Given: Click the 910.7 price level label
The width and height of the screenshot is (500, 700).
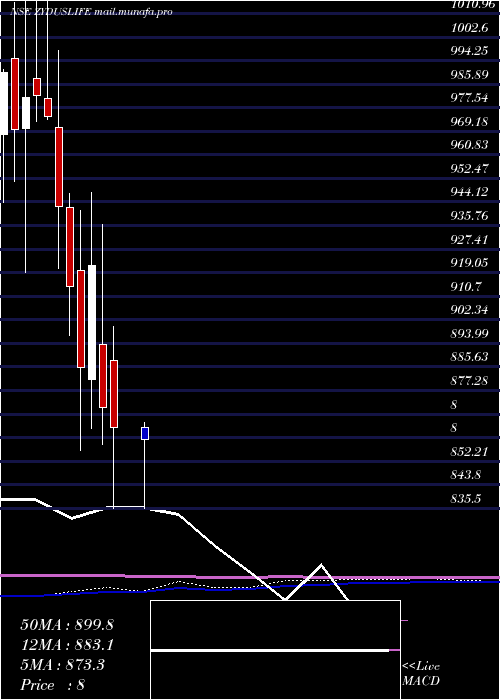Looking at the screenshot, I should coord(466,286).
